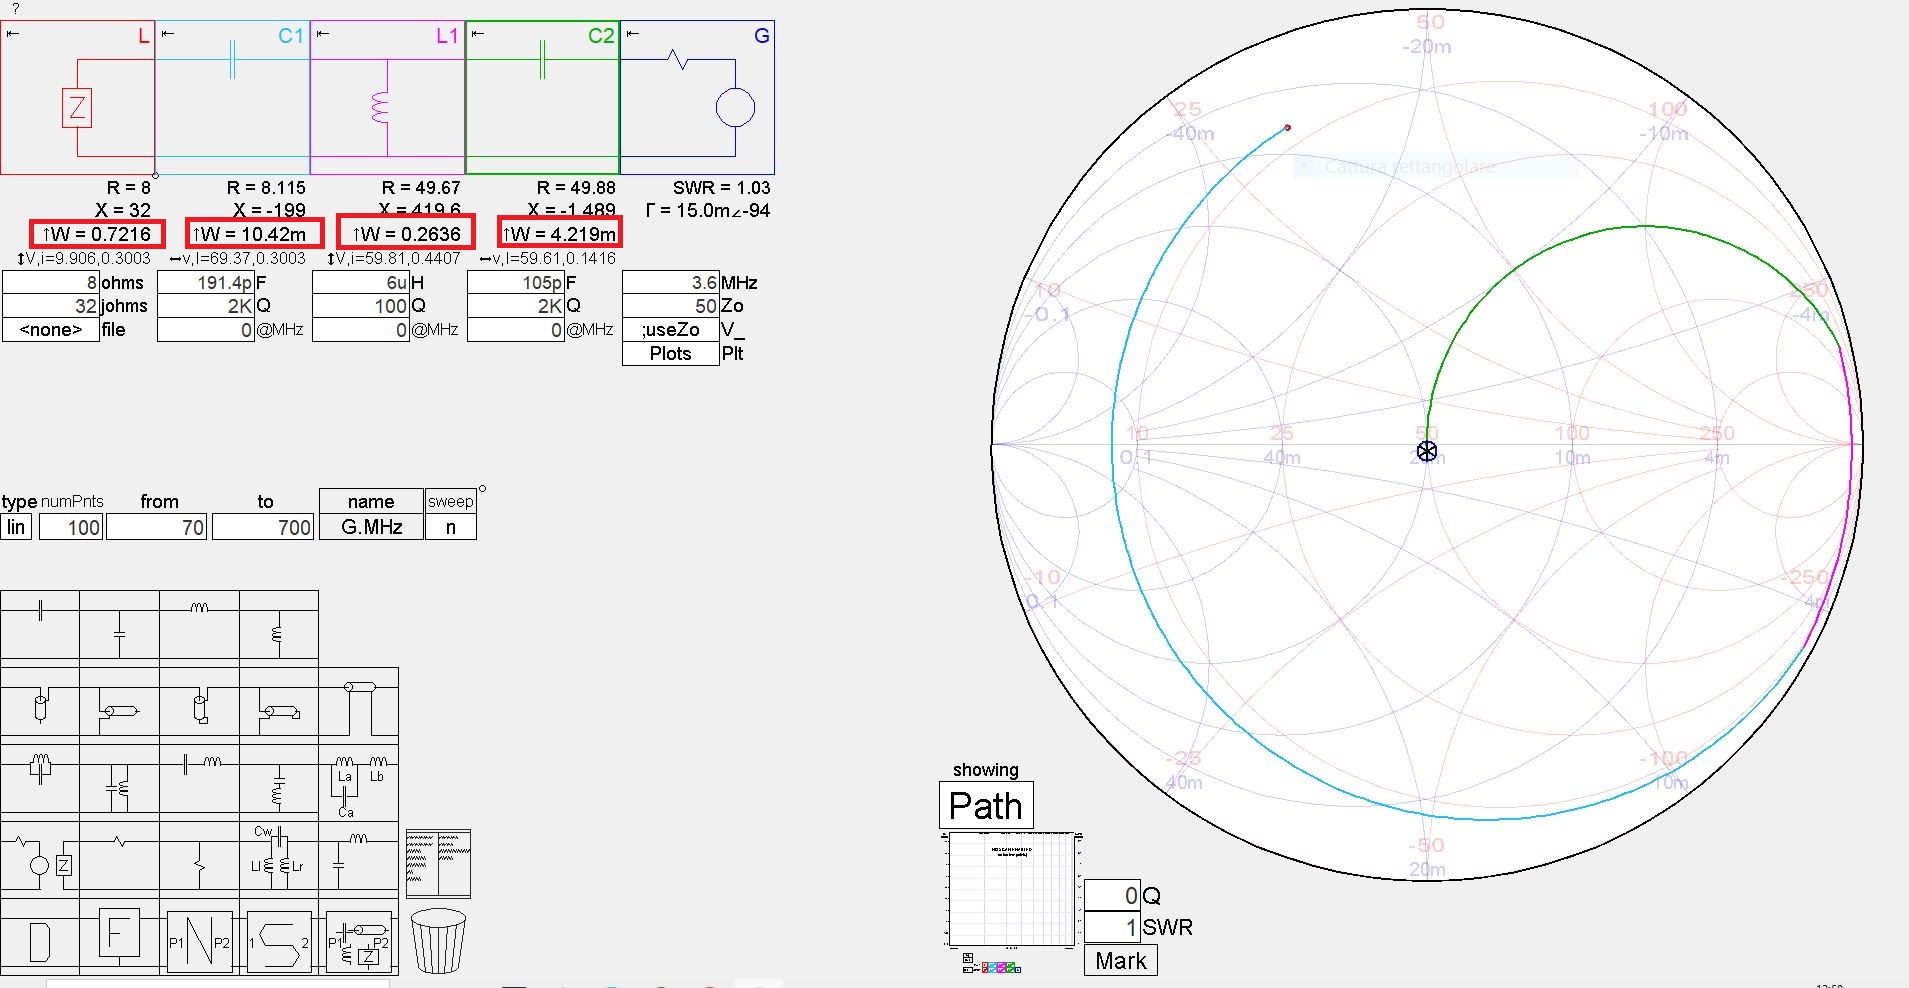Screen dimensions: 1909x988
Task: Select the series LC (capacitor-inductor) component
Action: click(200, 778)
